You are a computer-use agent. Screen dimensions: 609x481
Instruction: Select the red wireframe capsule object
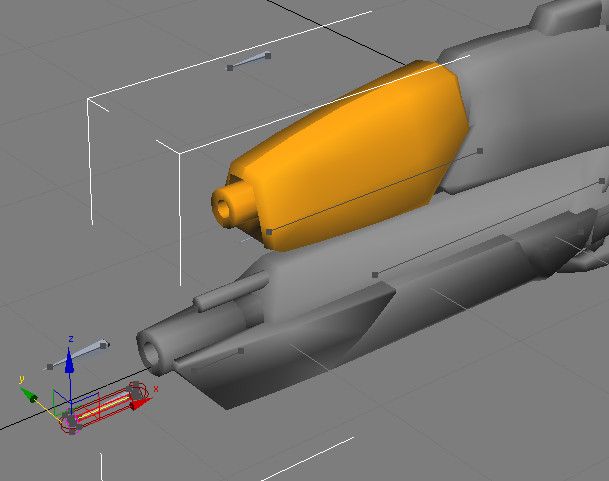pyautogui.click(x=104, y=408)
